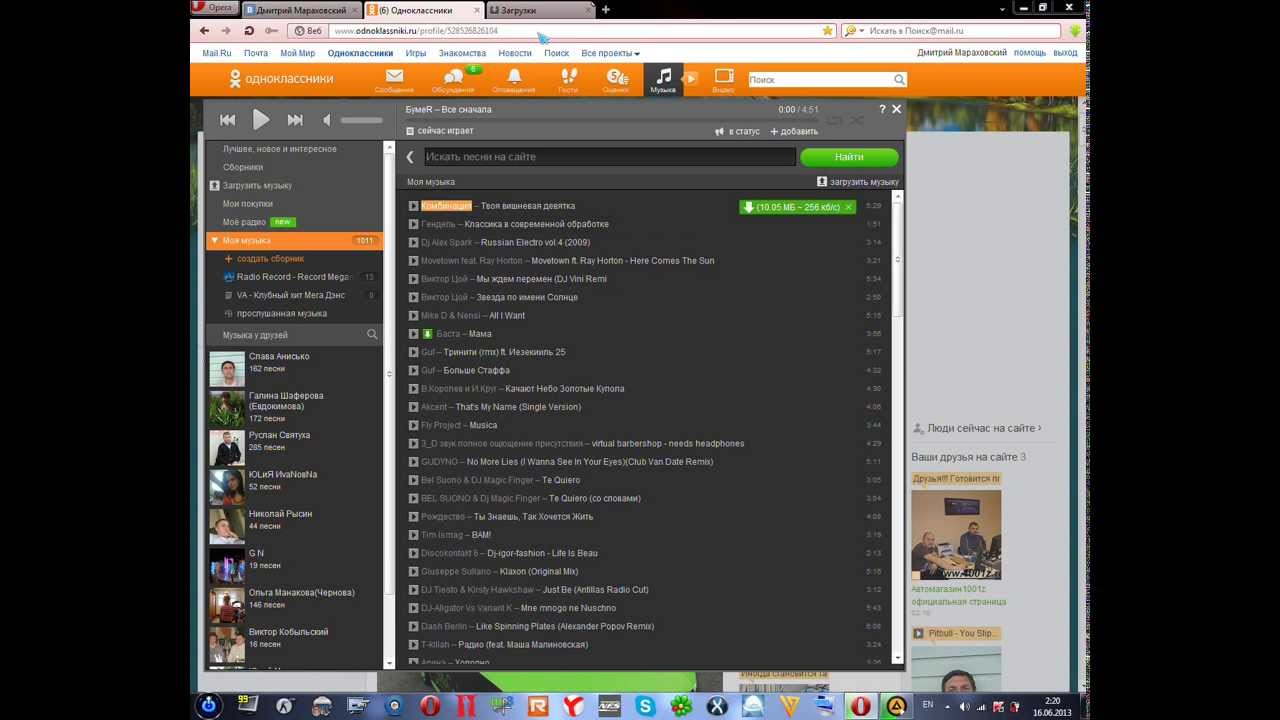Screen dimensions: 1280x720
Task: Seek in song progress bar
Action: point(610,120)
